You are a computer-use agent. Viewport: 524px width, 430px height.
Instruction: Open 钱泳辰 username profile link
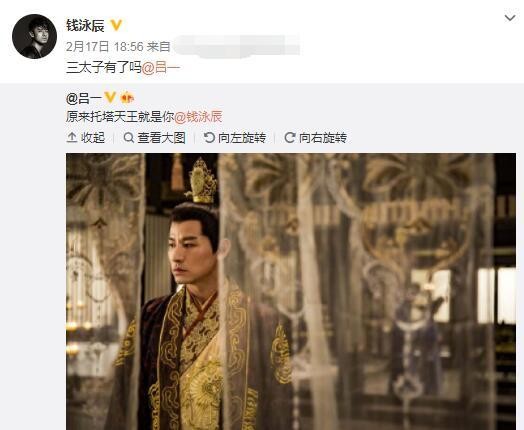tap(85, 25)
